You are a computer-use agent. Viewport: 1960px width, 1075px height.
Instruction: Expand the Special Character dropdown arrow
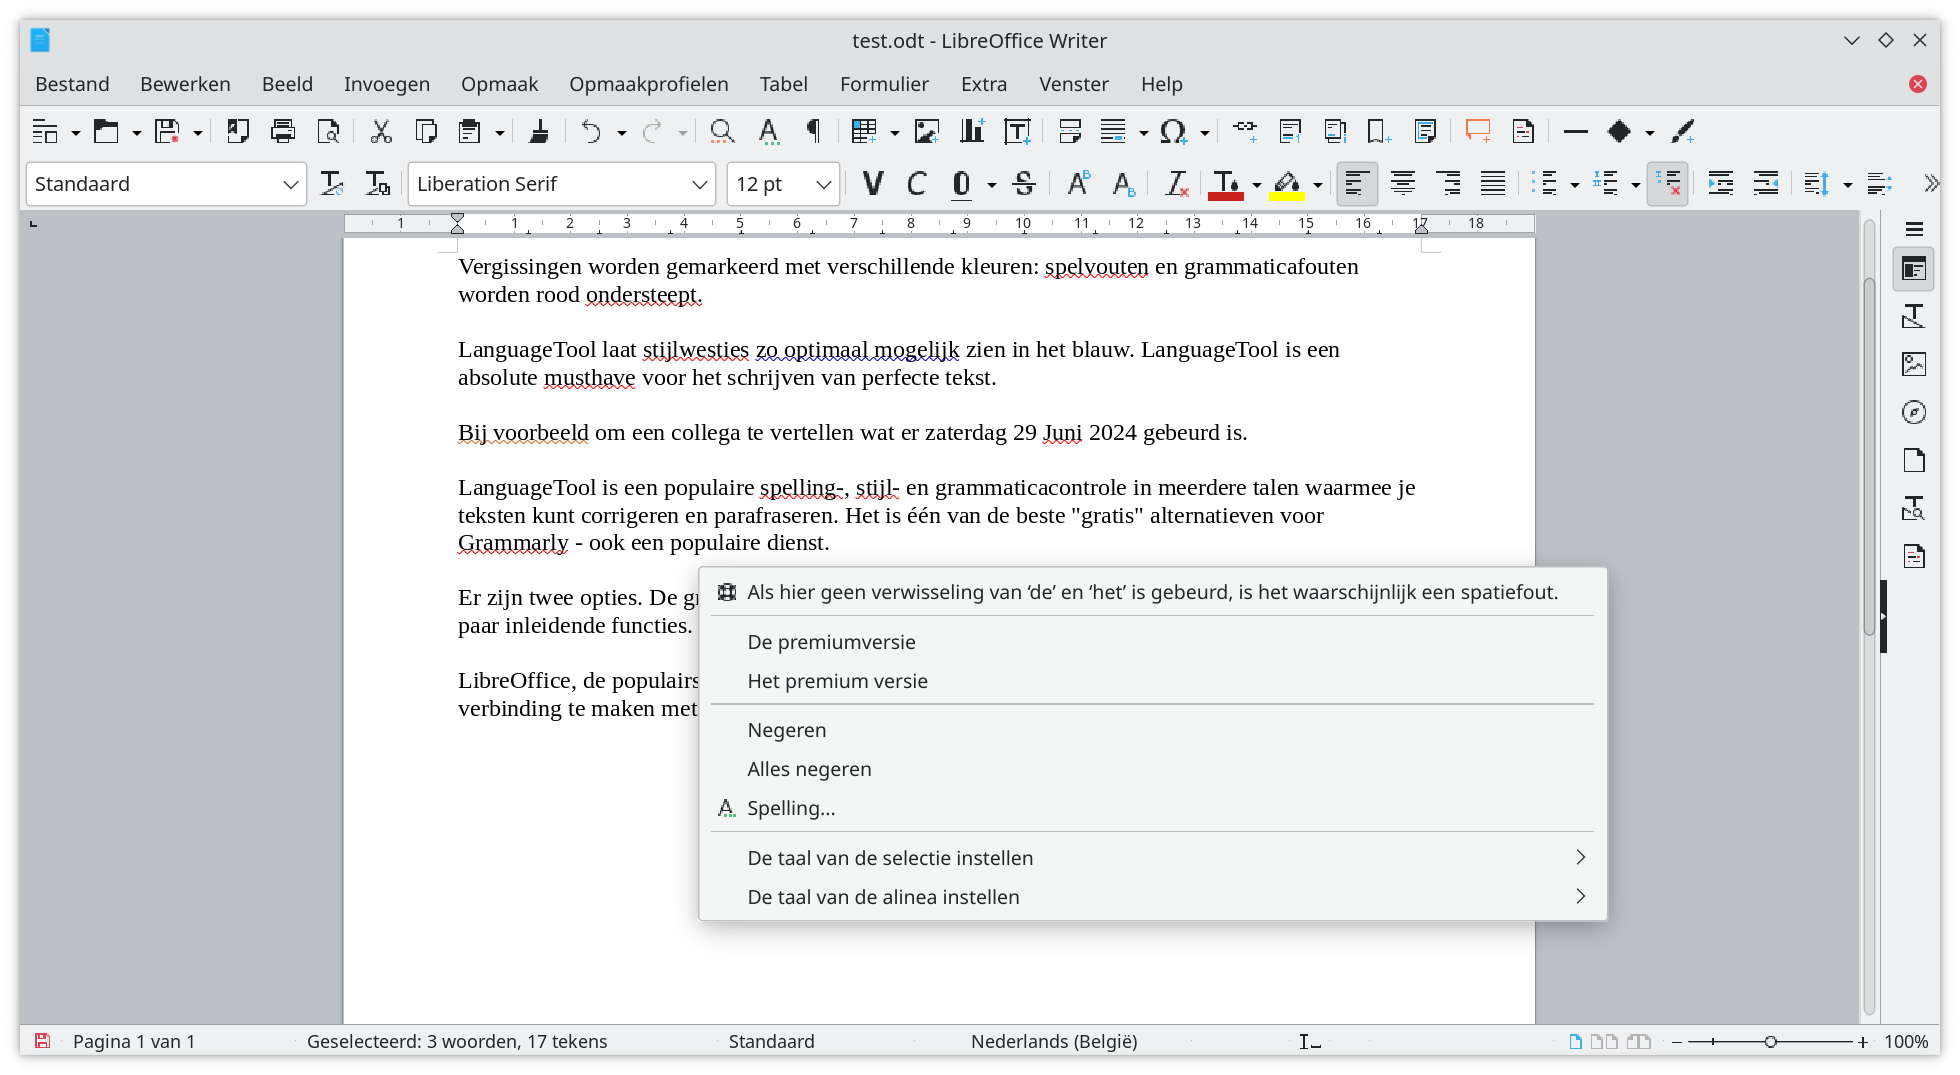click(1205, 132)
